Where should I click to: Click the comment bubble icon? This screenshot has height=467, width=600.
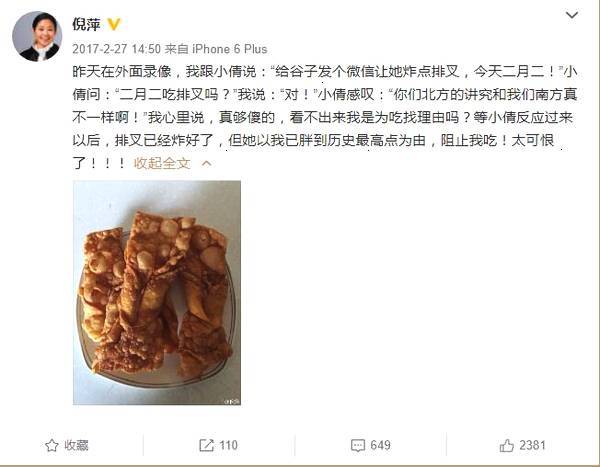click(358, 445)
